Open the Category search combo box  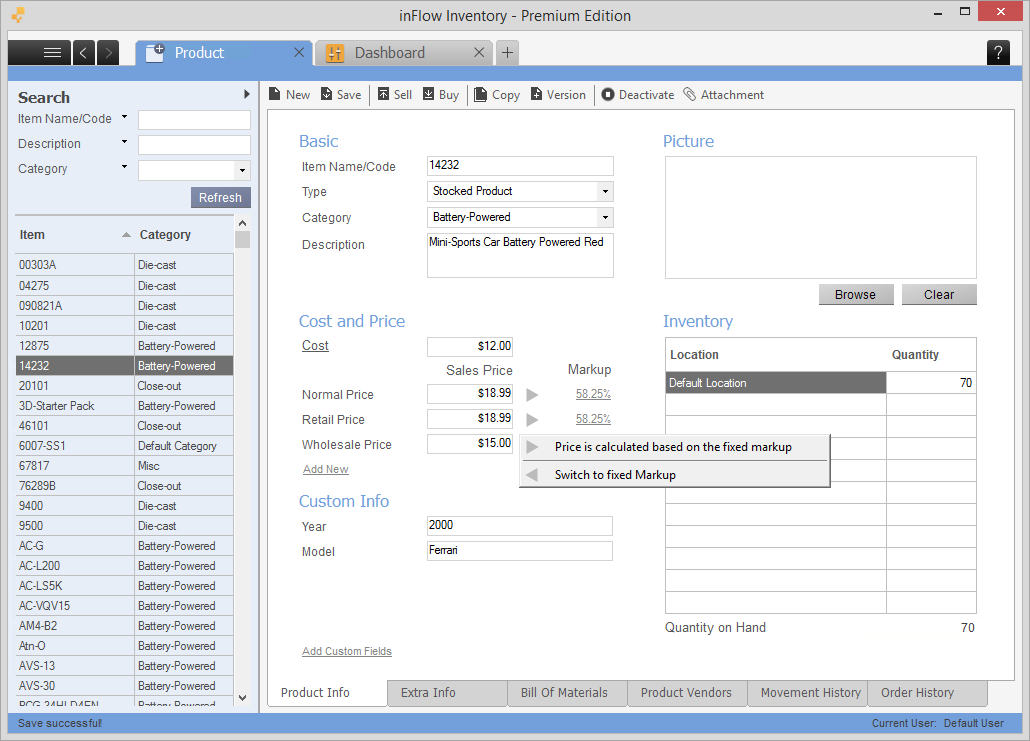242,171
